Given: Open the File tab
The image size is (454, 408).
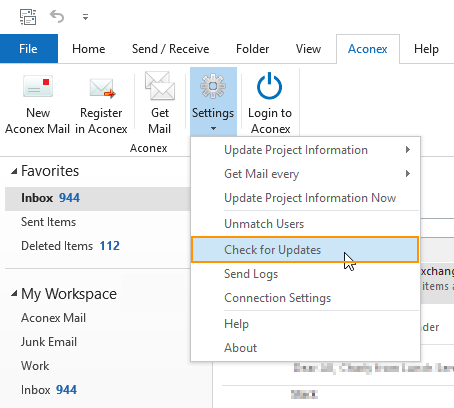Looking at the screenshot, I should click(x=29, y=49).
